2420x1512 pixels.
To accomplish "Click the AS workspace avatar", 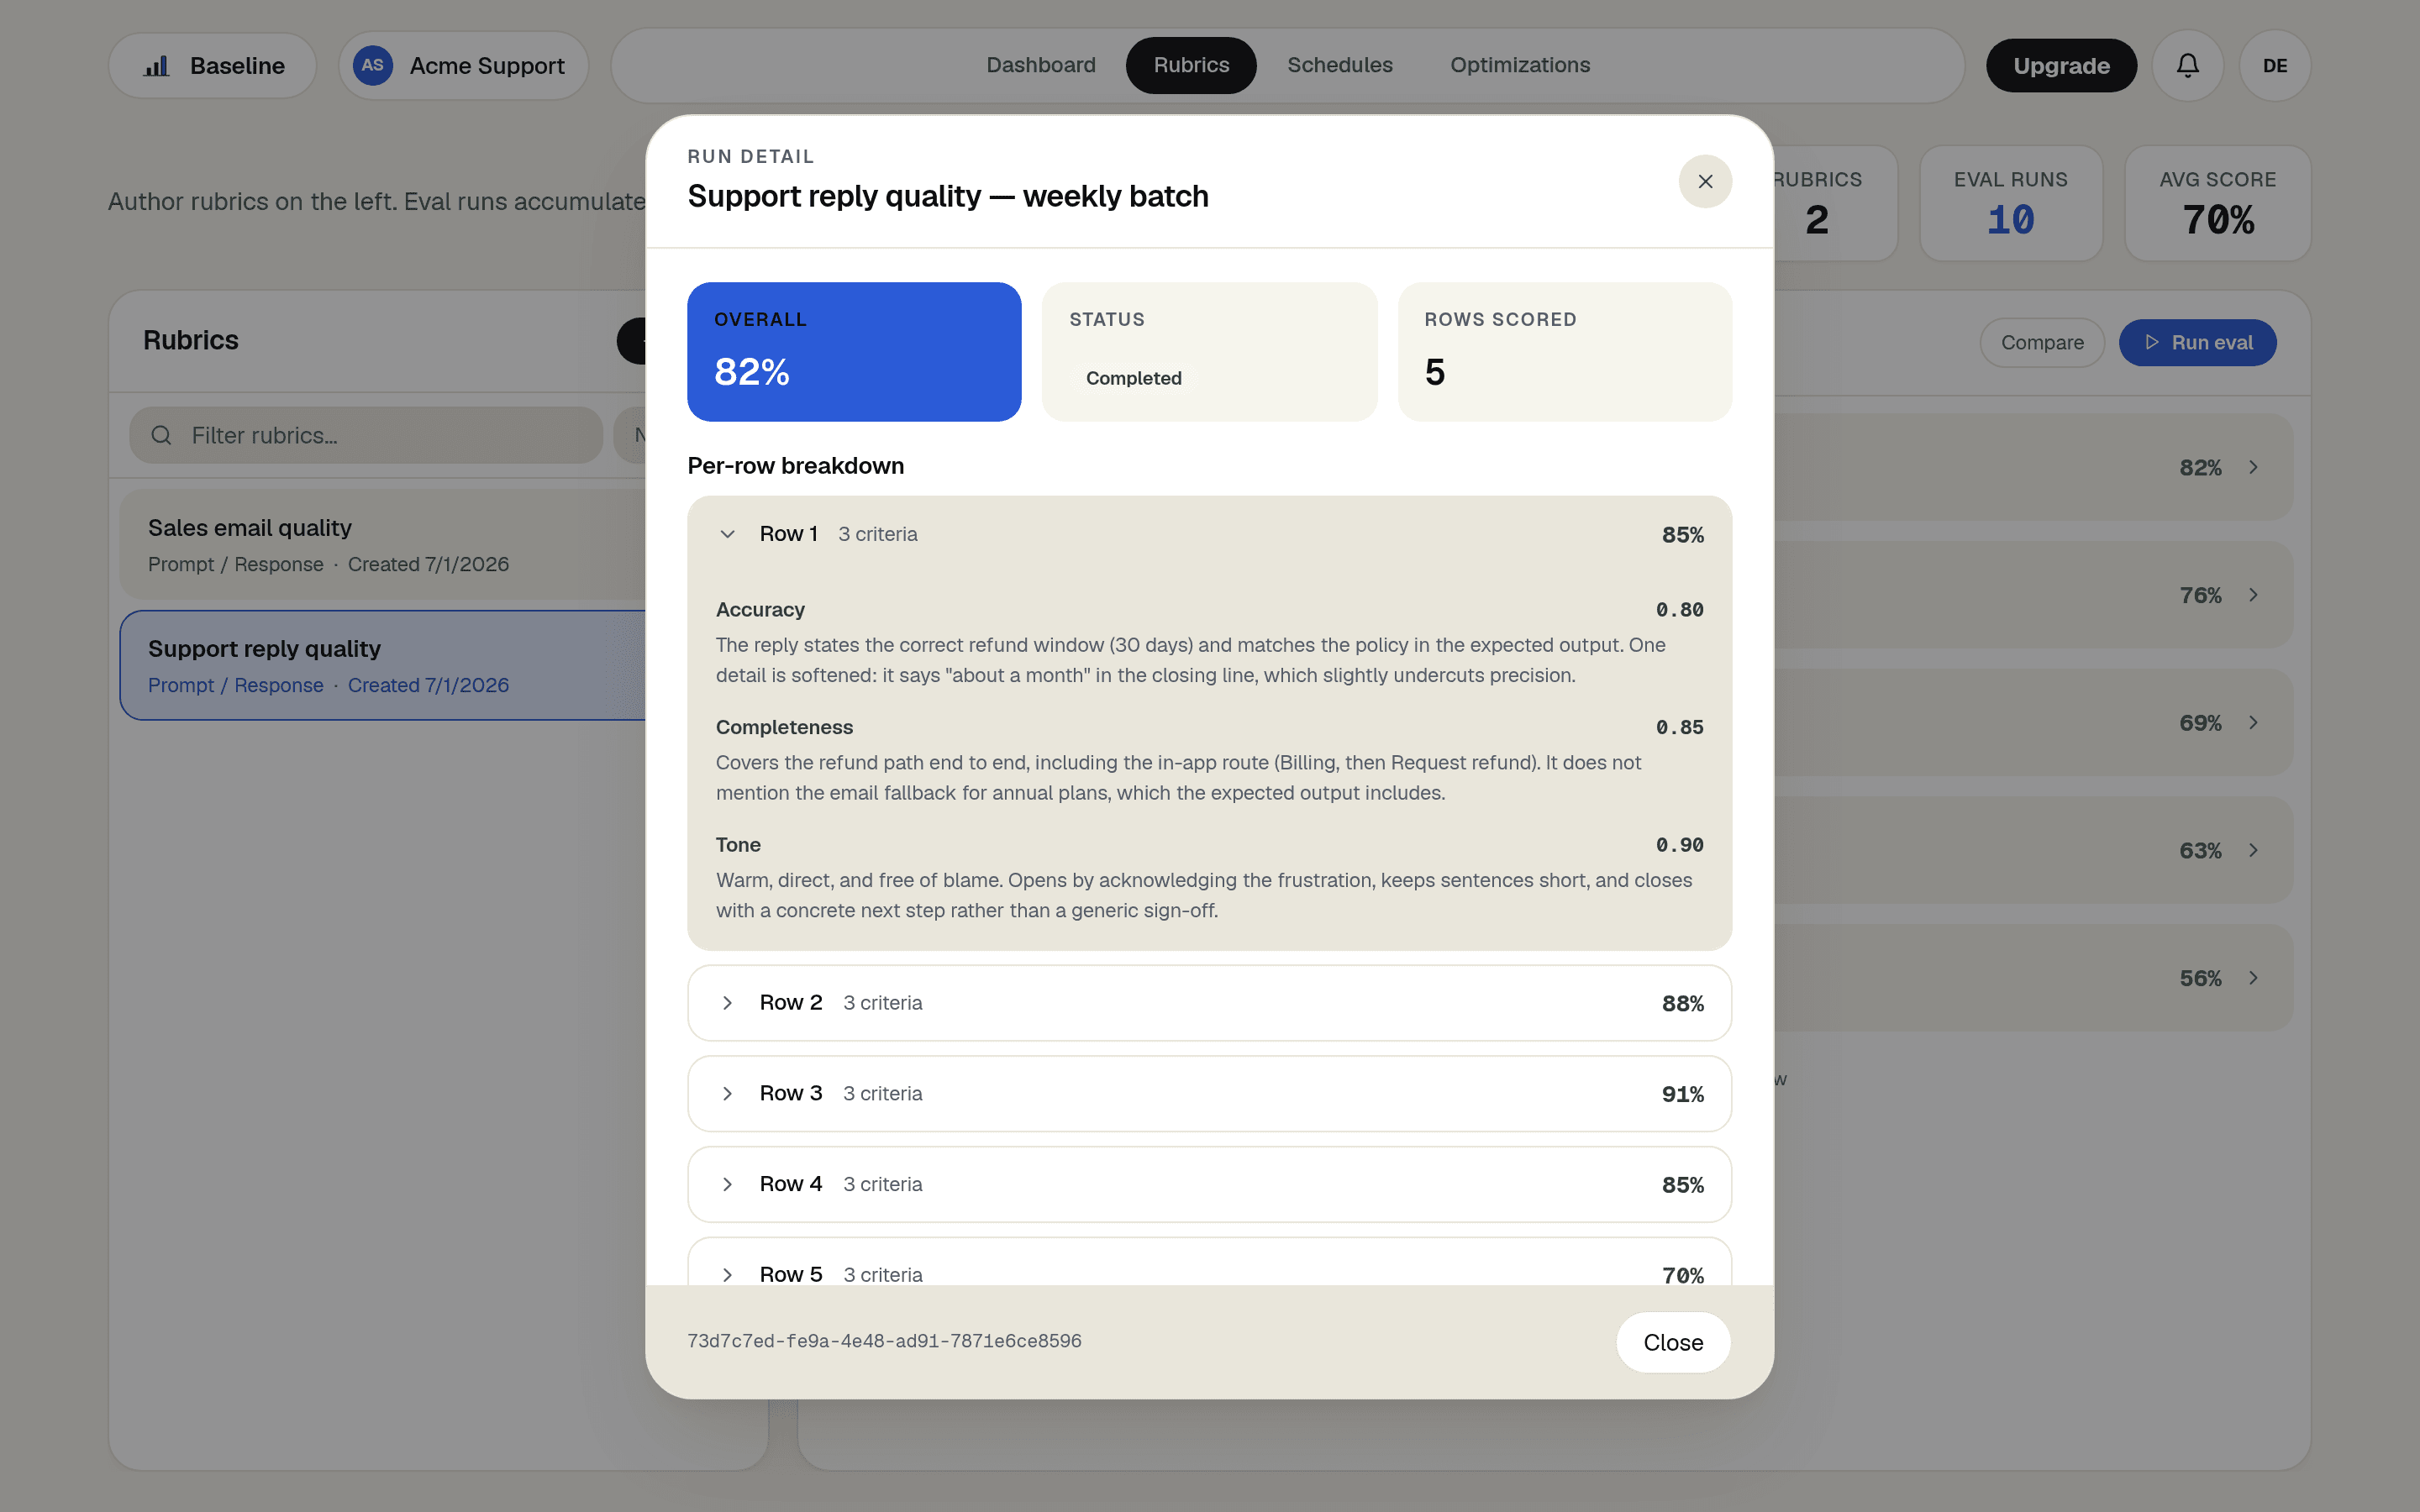I will (x=372, y=66).
